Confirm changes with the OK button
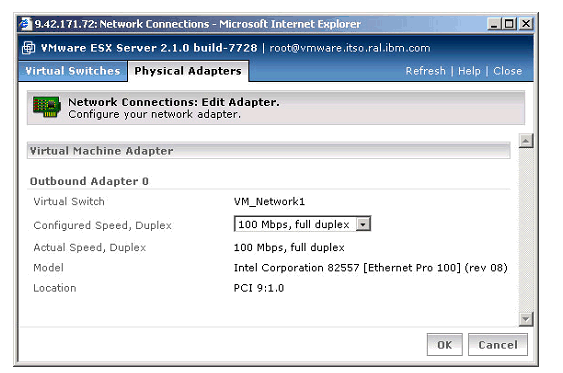This screenshot has height=373, width=563. click(x=445, y=345)
